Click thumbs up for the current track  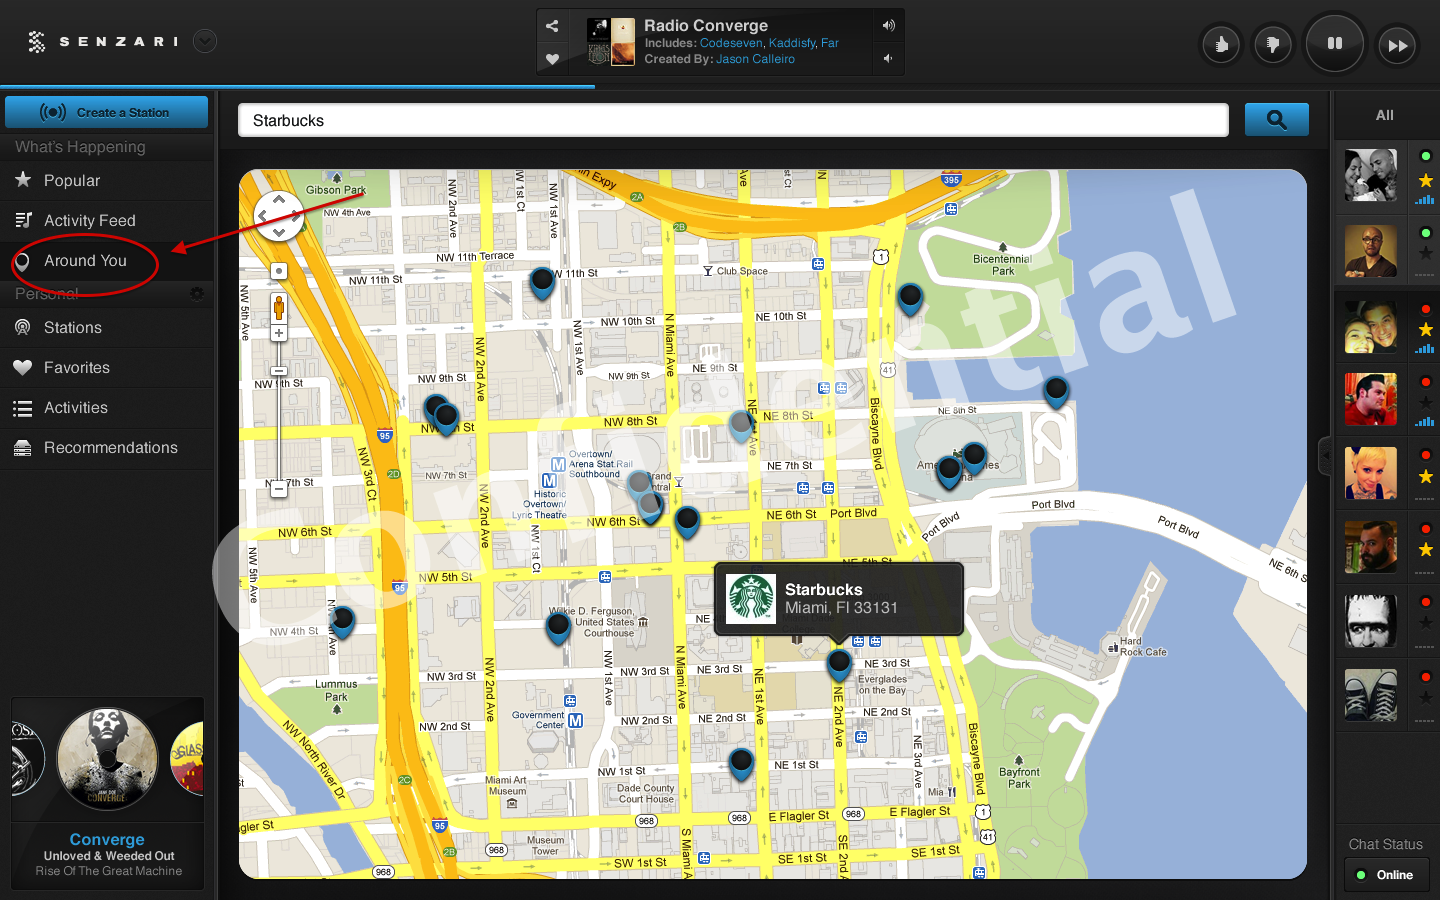pyautogui.click(x=1221, y=45)
